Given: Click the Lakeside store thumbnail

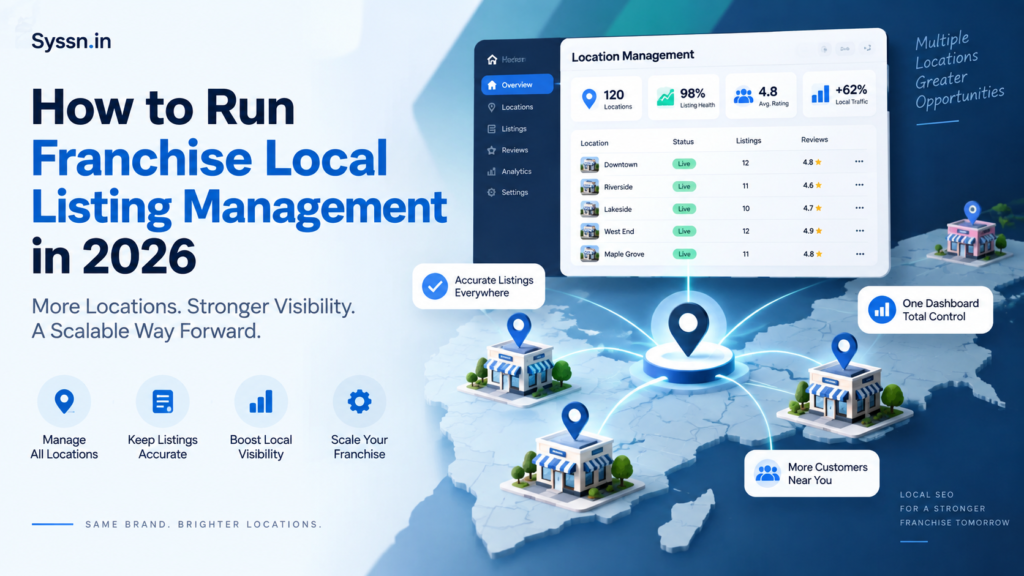Looking at the screenshot, I should click(590, 210).
